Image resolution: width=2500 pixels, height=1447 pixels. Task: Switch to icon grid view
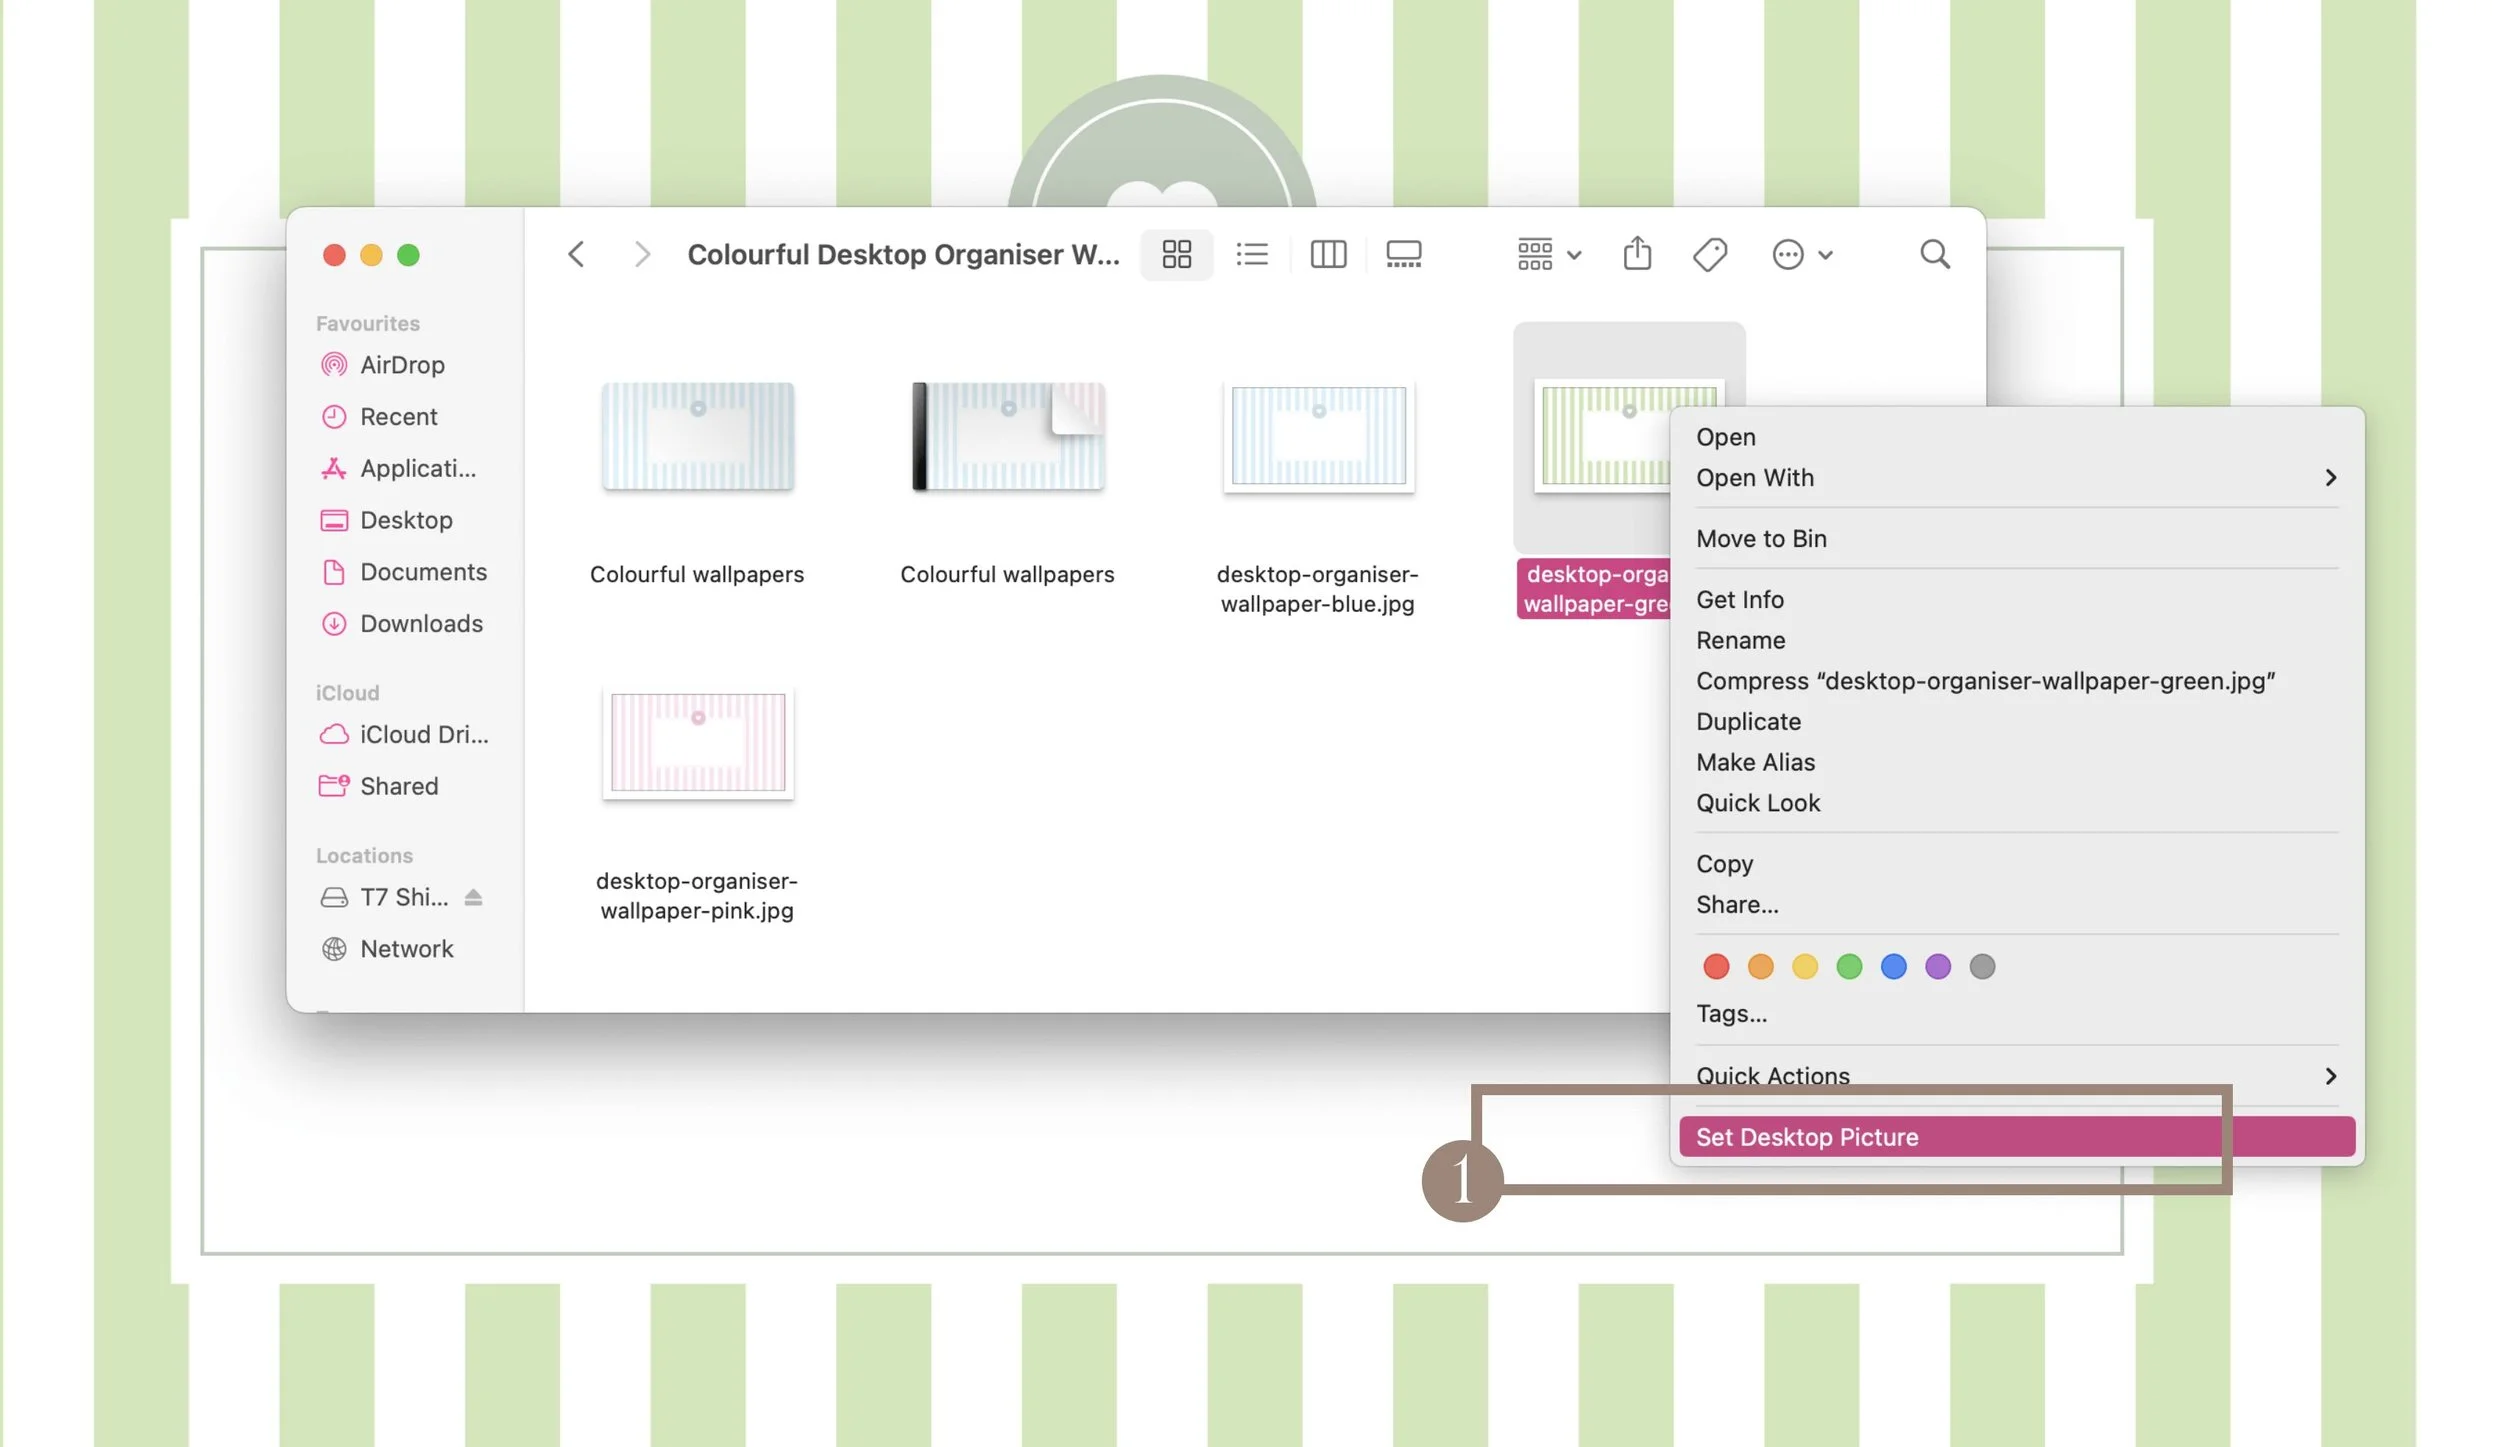coord(1176,254)
